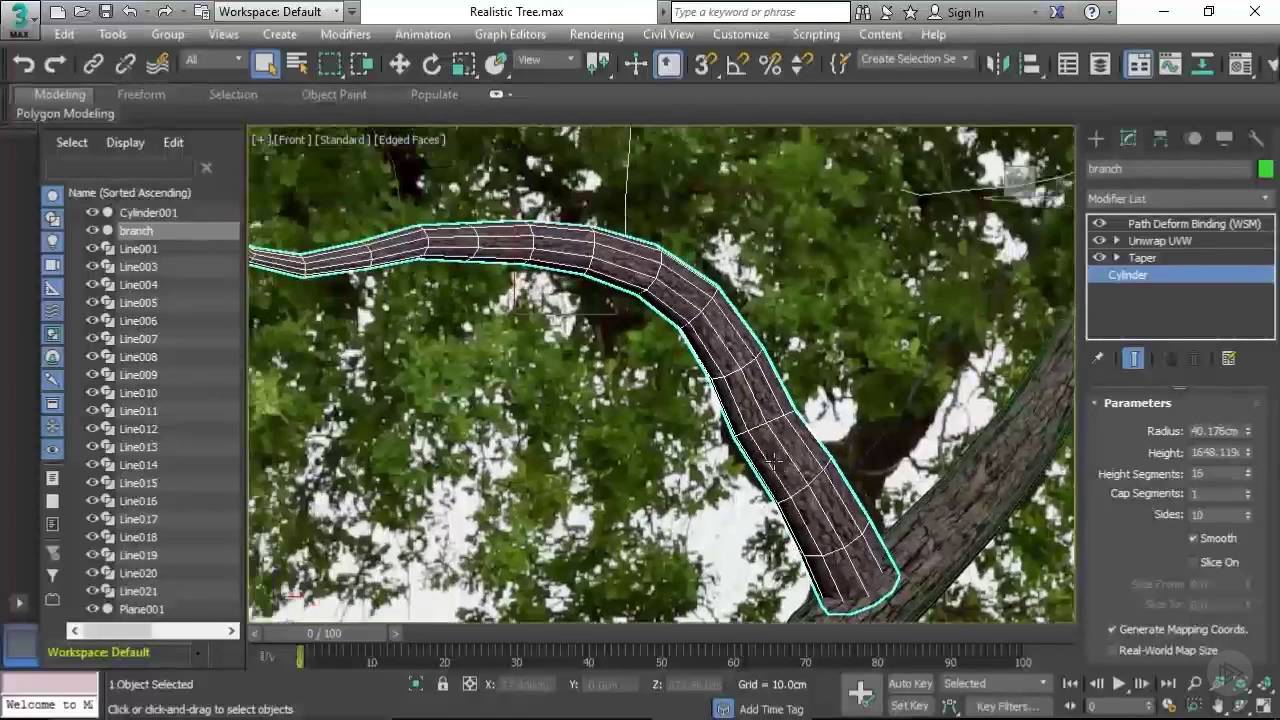Screen dimensions: 1280x720
Task: Hide Plane001 with its eye icon
Action: (x=92, y=609)
